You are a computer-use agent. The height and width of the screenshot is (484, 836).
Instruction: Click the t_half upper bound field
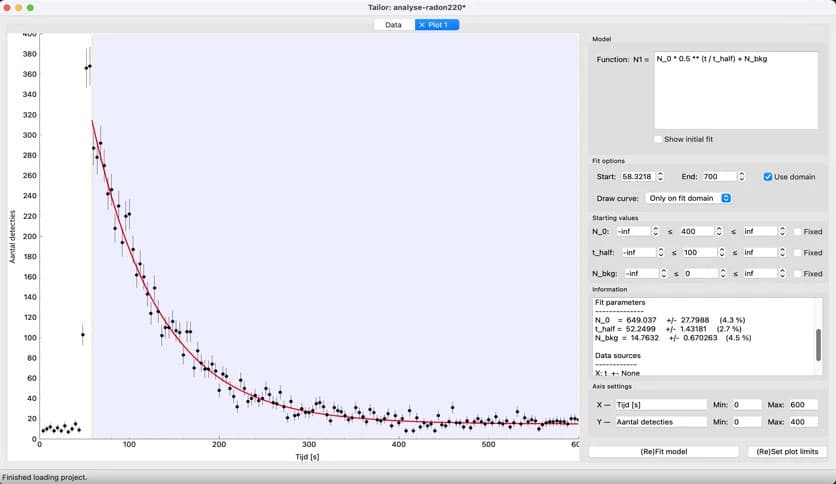click(760, 253)
